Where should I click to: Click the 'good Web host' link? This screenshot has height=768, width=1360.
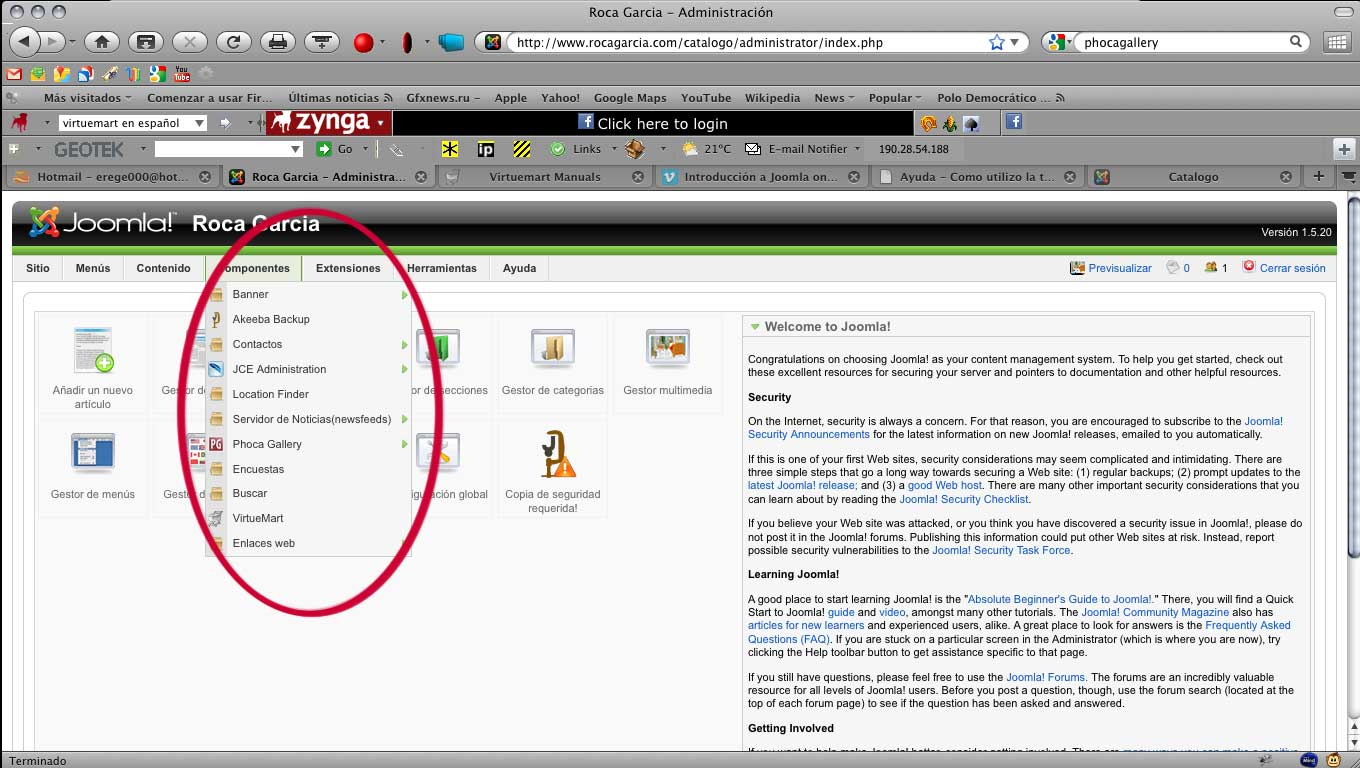tap(945, 485)
